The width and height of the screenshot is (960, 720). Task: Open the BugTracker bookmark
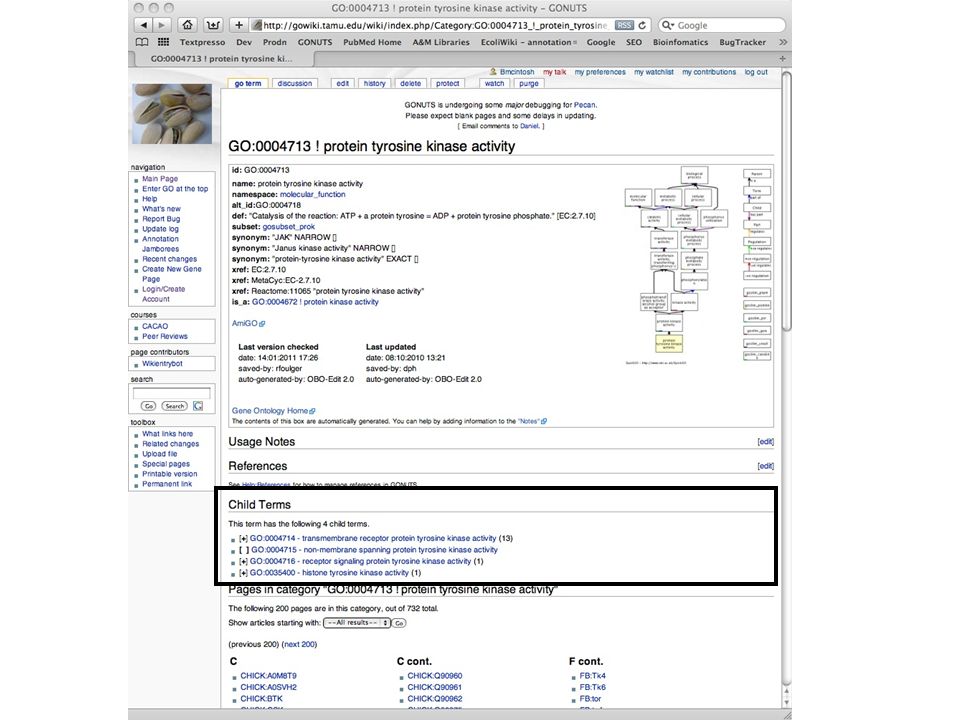pos(742,42)
